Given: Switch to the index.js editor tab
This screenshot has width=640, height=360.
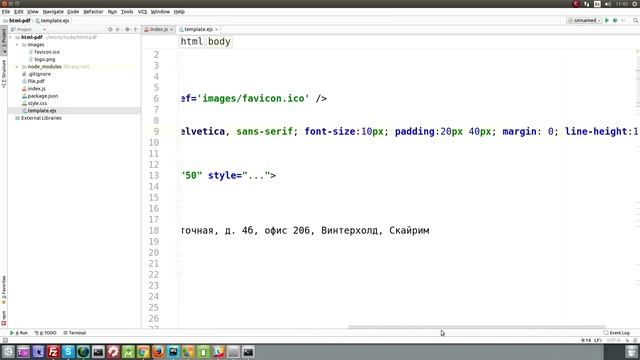Looking at the screenshot, I should 159,29.
